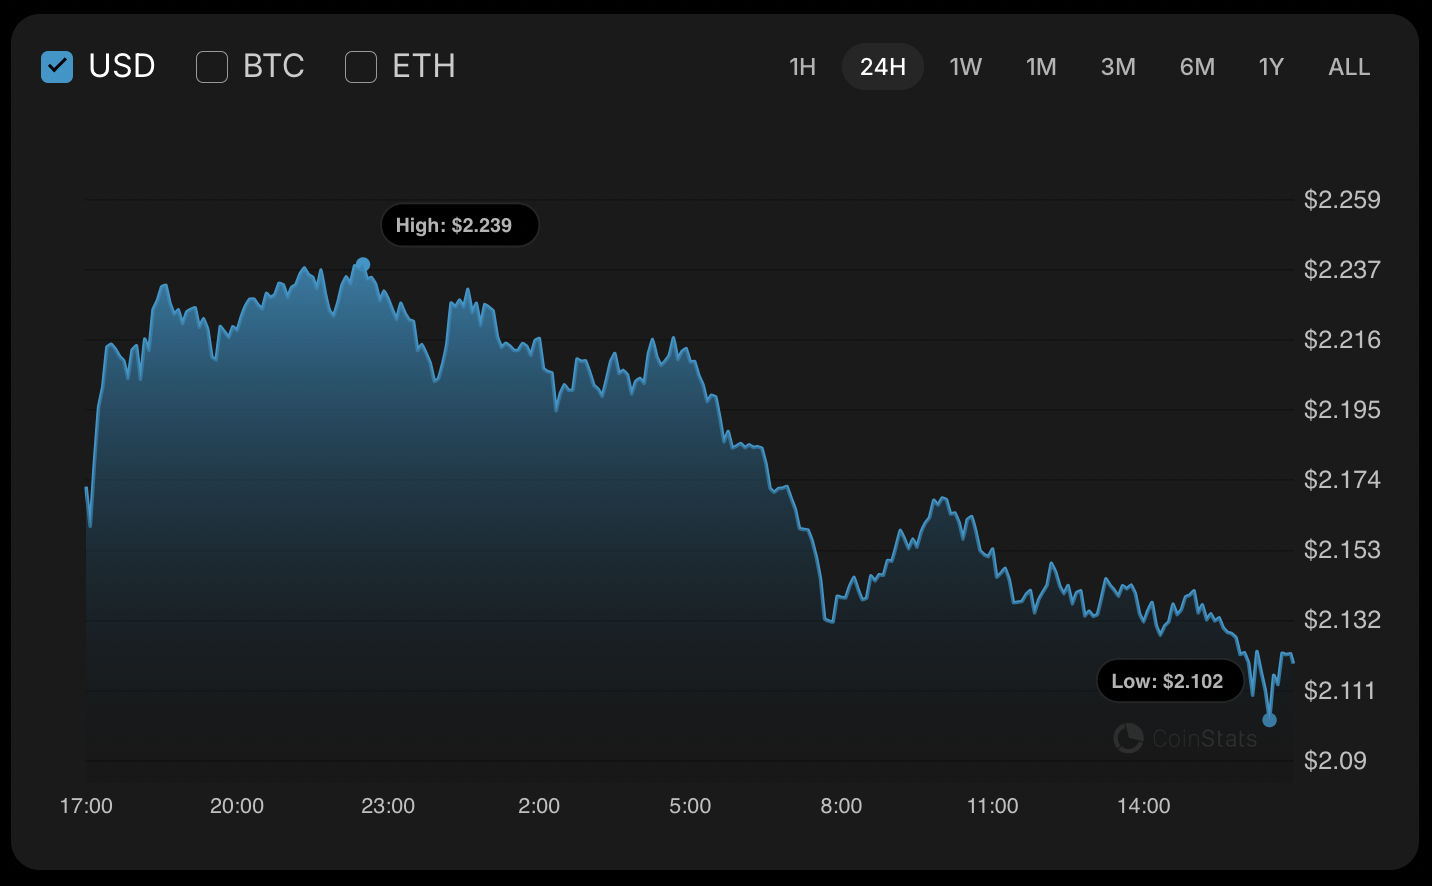
Task: Enable the BTC currency checkbox
Action: pyautogui.click(x=212, y=67)
